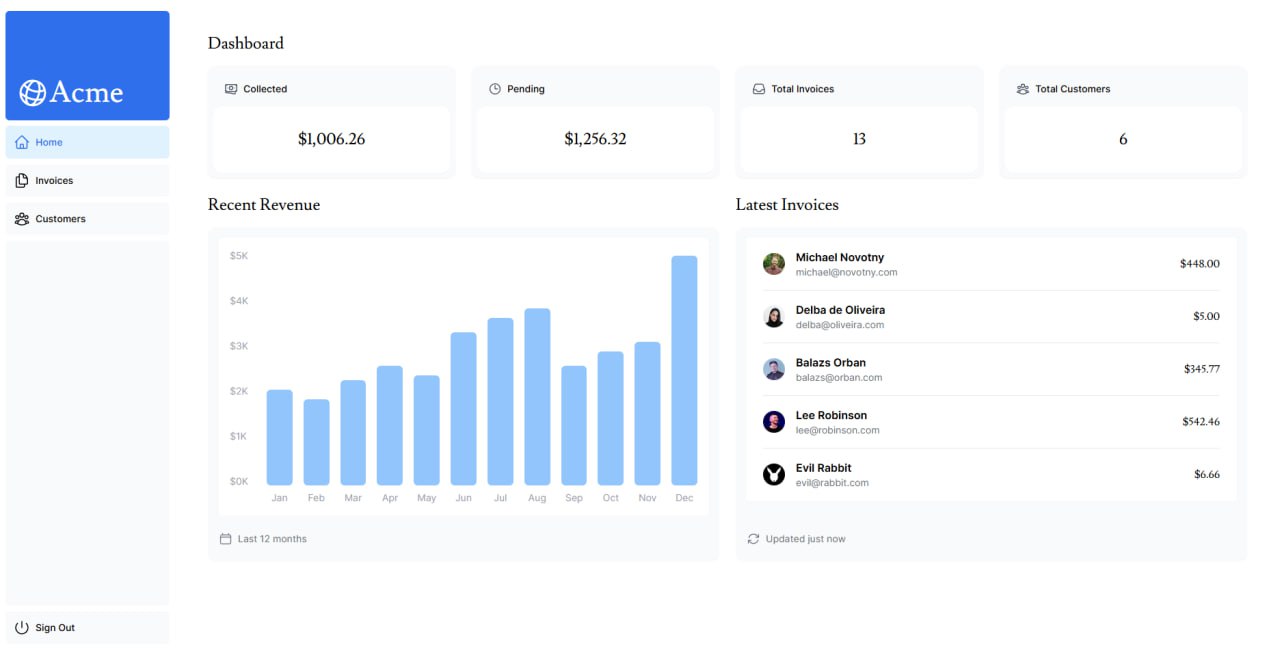The image size is (1280, 655).
Task: Click the Acme globe logo icon
Action: [33, 93]
